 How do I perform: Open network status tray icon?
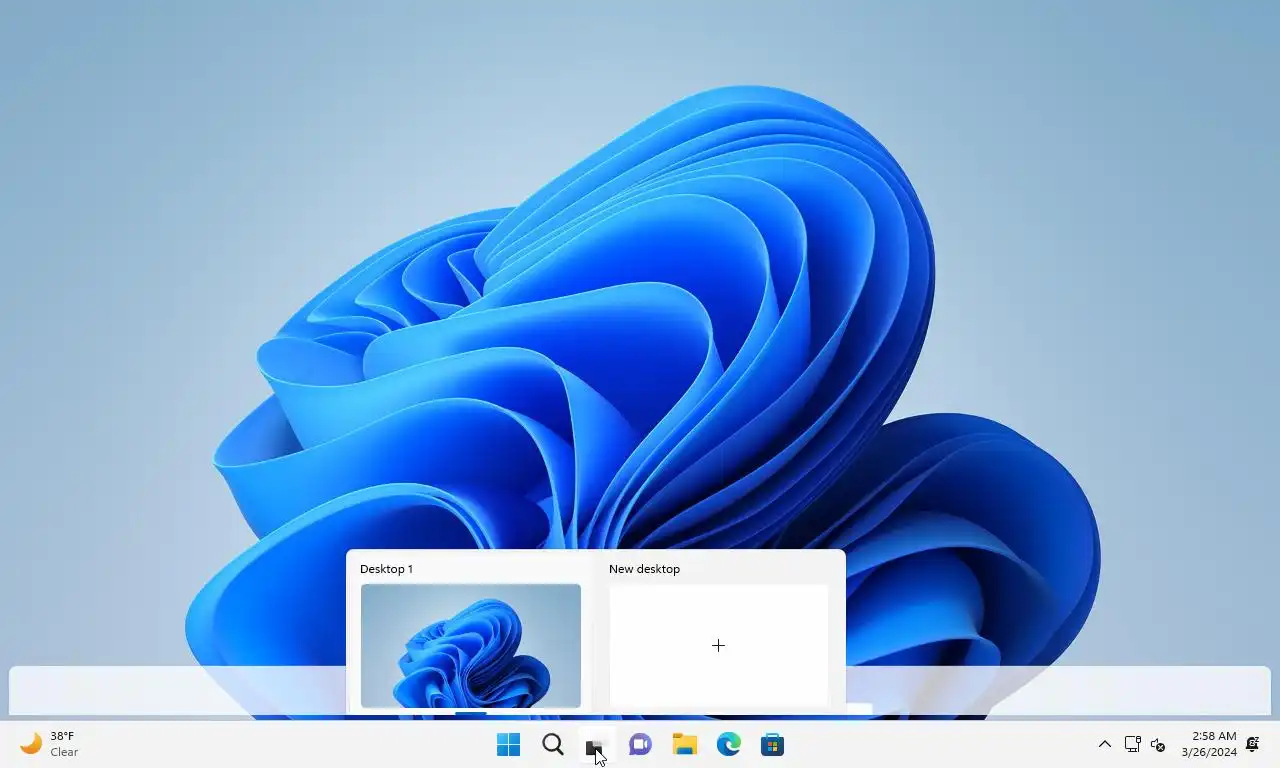(x=1132, y=744)
